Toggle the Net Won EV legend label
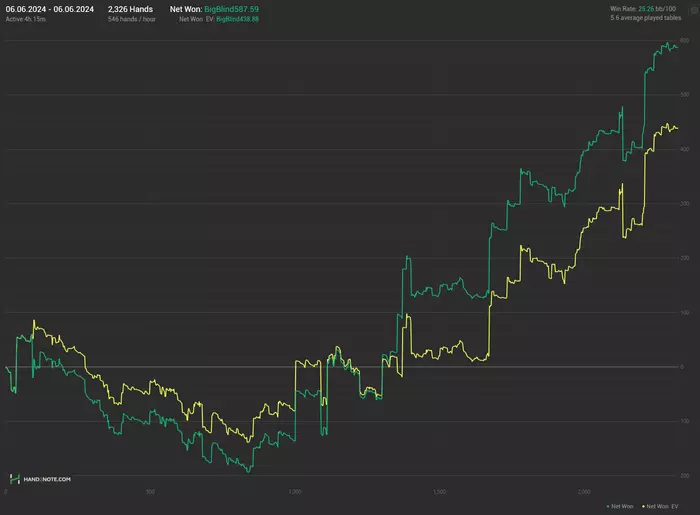This screenshot has height=515, width=700. [x=662, y=507]
